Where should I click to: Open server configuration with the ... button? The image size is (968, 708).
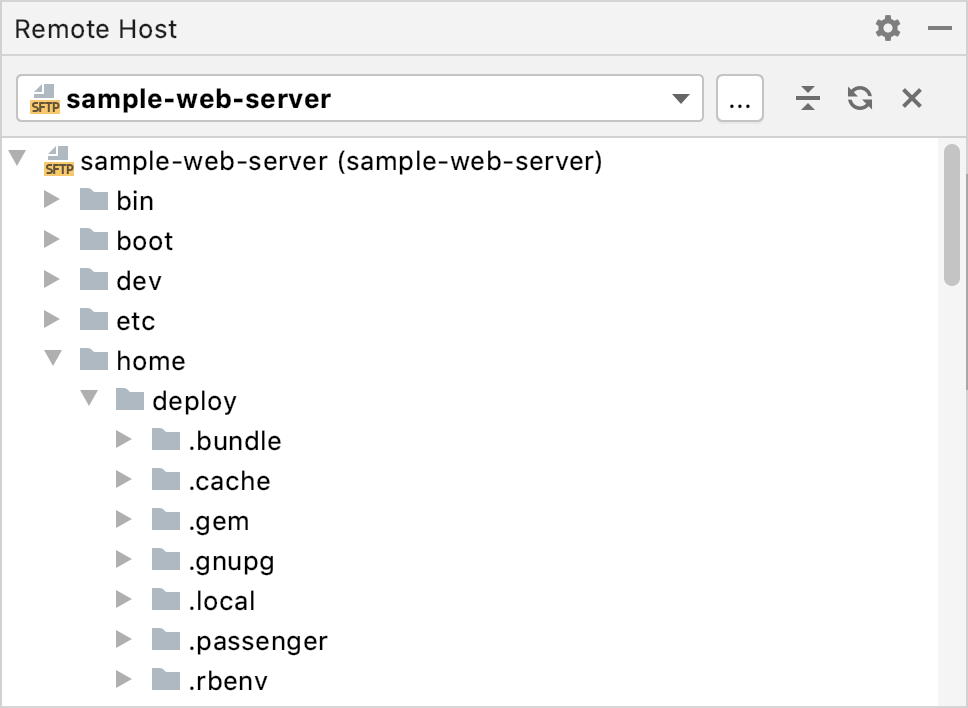(740, 98)
